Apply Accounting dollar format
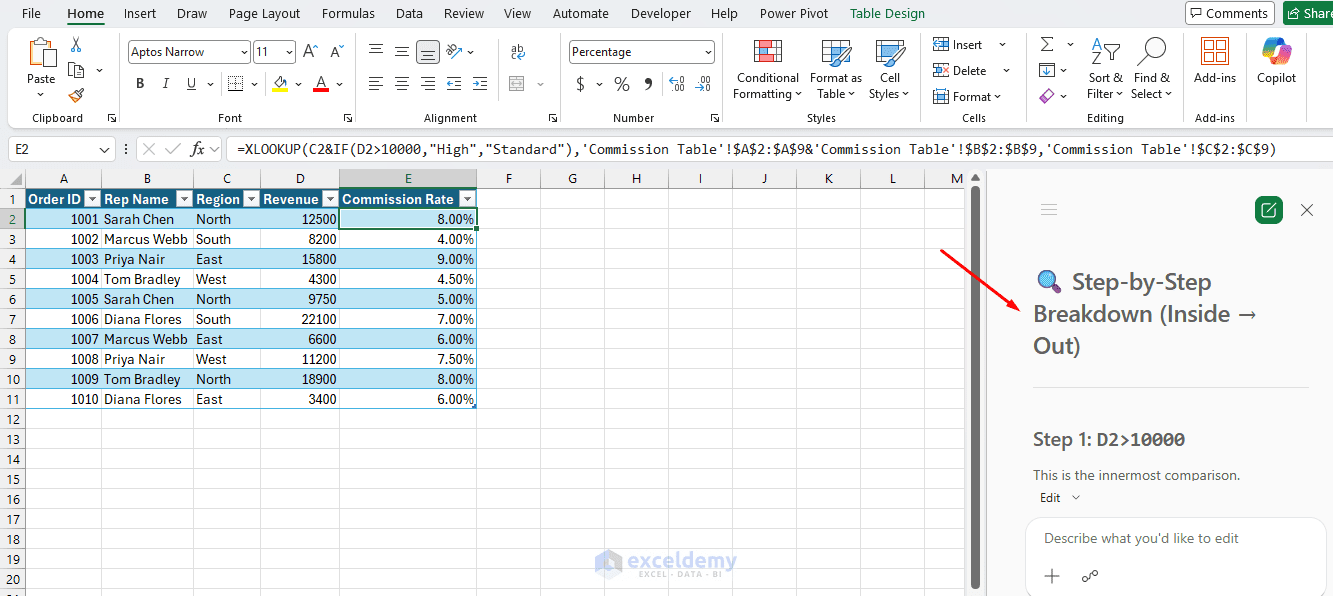Screen dimensions: 1333x596 click(580, 84)
